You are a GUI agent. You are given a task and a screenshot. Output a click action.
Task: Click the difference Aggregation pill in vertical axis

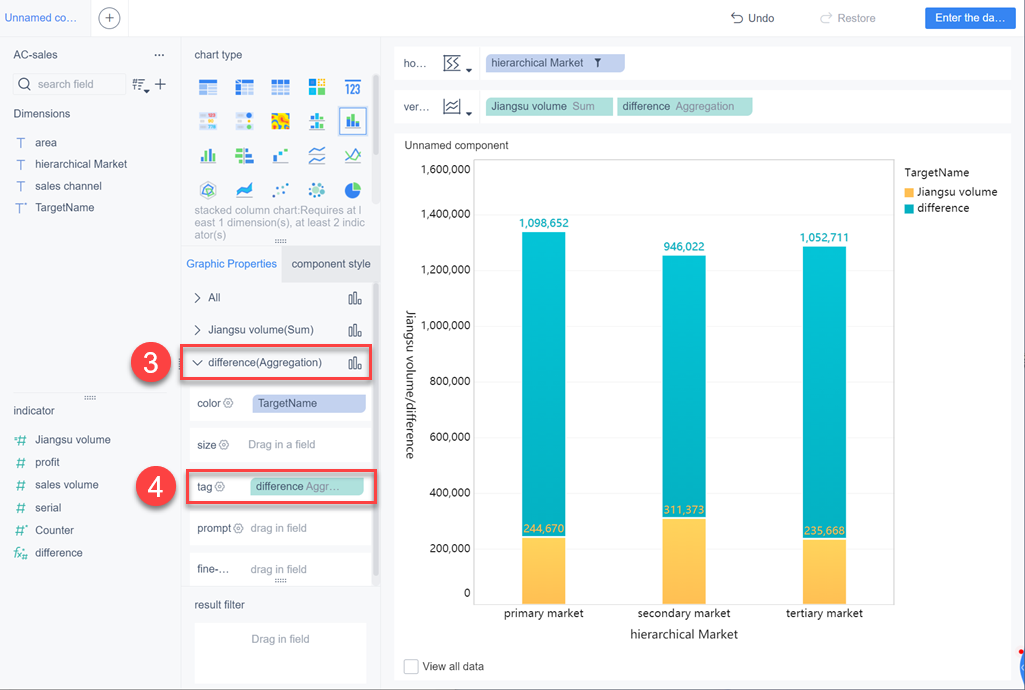[684, 107]
